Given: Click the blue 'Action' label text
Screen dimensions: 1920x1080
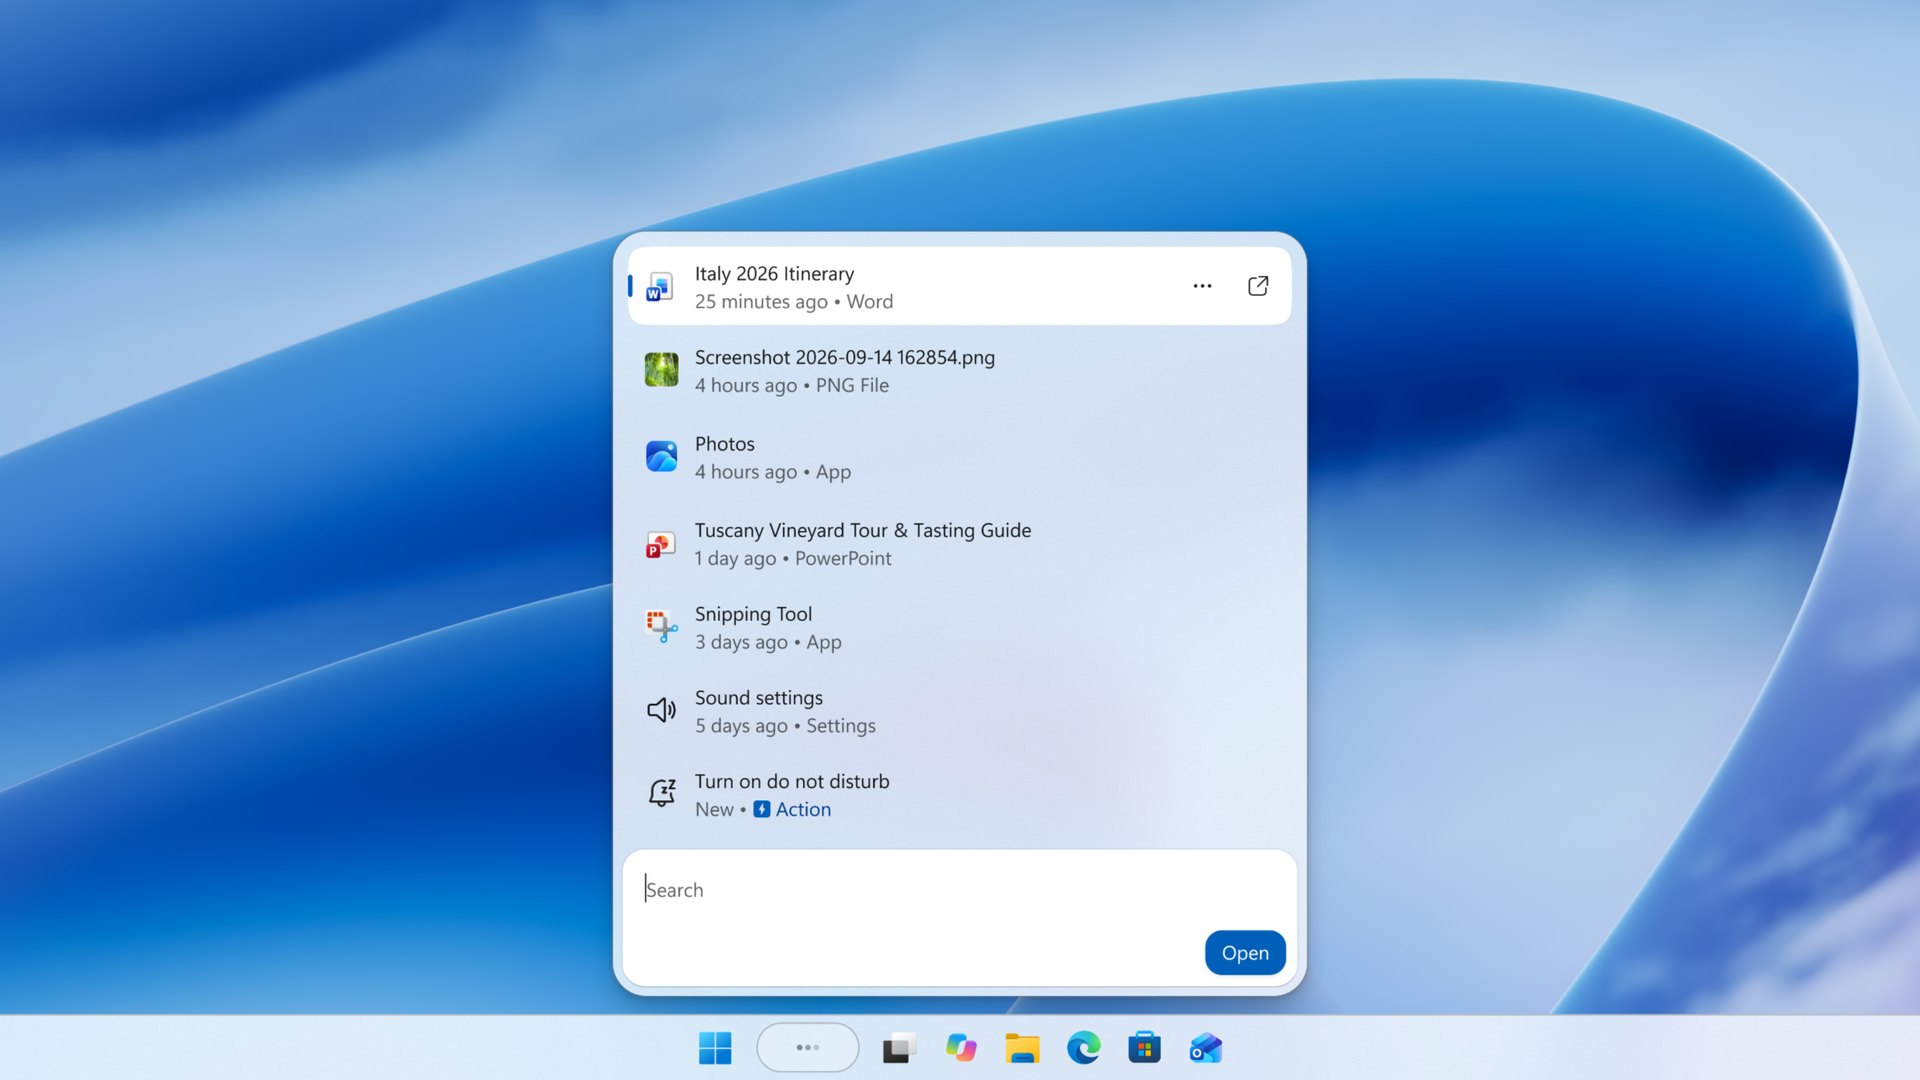Looking at the screenshot, I should click(x=803, y=809).
